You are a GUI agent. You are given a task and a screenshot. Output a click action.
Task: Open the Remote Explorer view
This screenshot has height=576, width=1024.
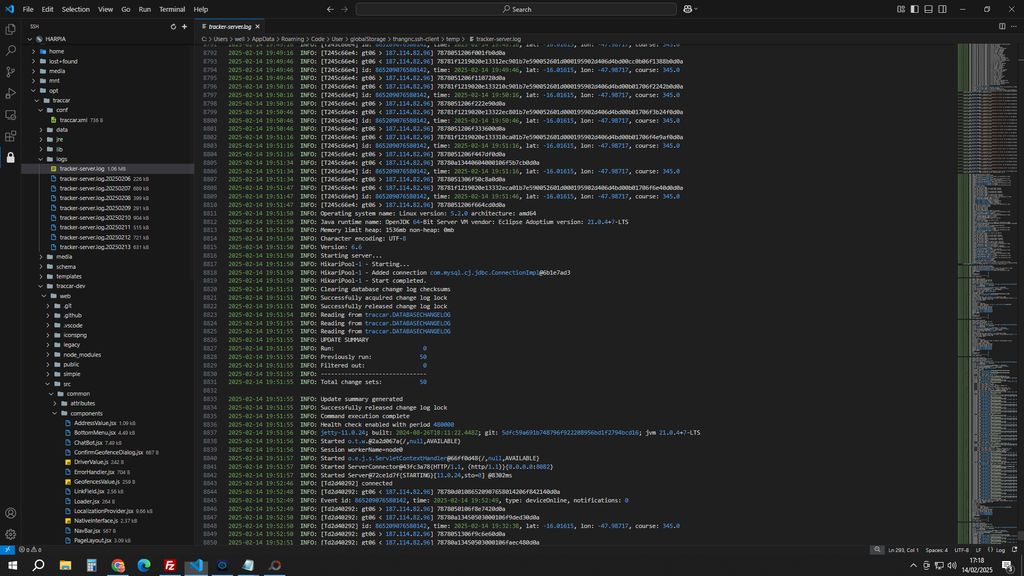10,114
